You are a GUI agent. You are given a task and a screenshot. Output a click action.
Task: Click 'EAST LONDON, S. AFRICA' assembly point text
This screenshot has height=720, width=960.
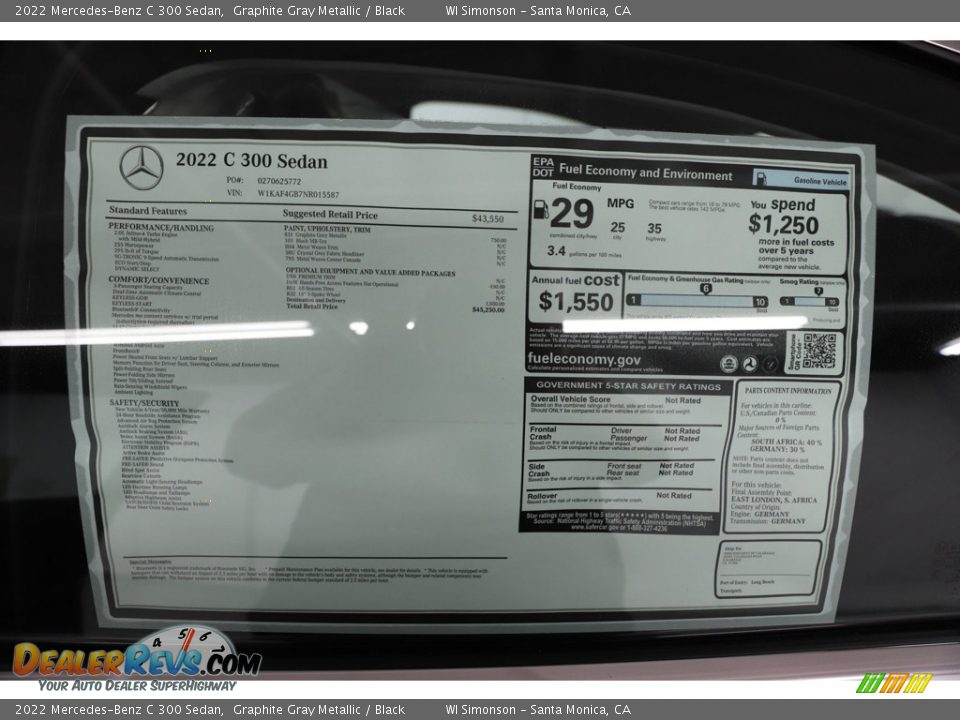point(774,500)
